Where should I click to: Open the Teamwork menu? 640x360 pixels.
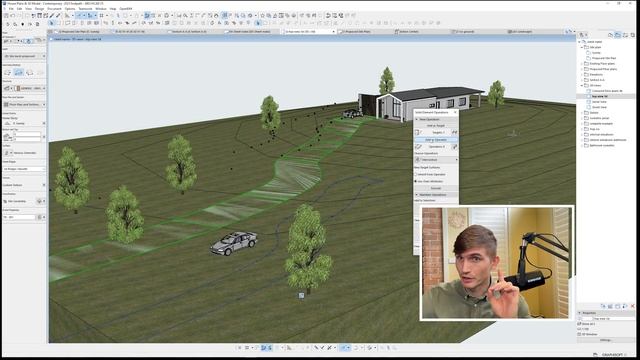coord(85,9)
